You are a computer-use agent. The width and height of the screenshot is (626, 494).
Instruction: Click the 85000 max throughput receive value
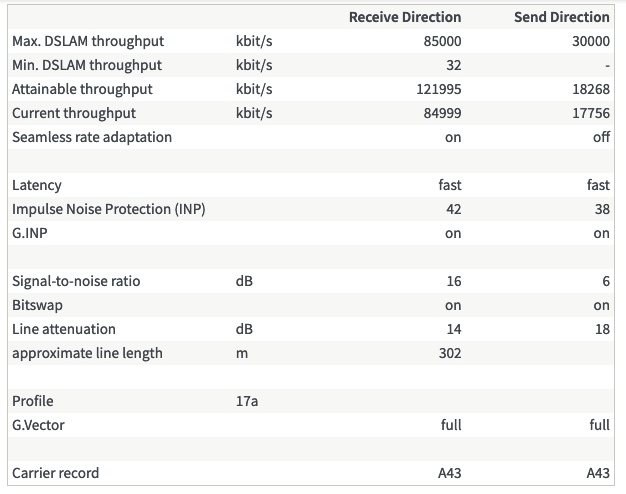pyautogui.click(x=442, y=41)
